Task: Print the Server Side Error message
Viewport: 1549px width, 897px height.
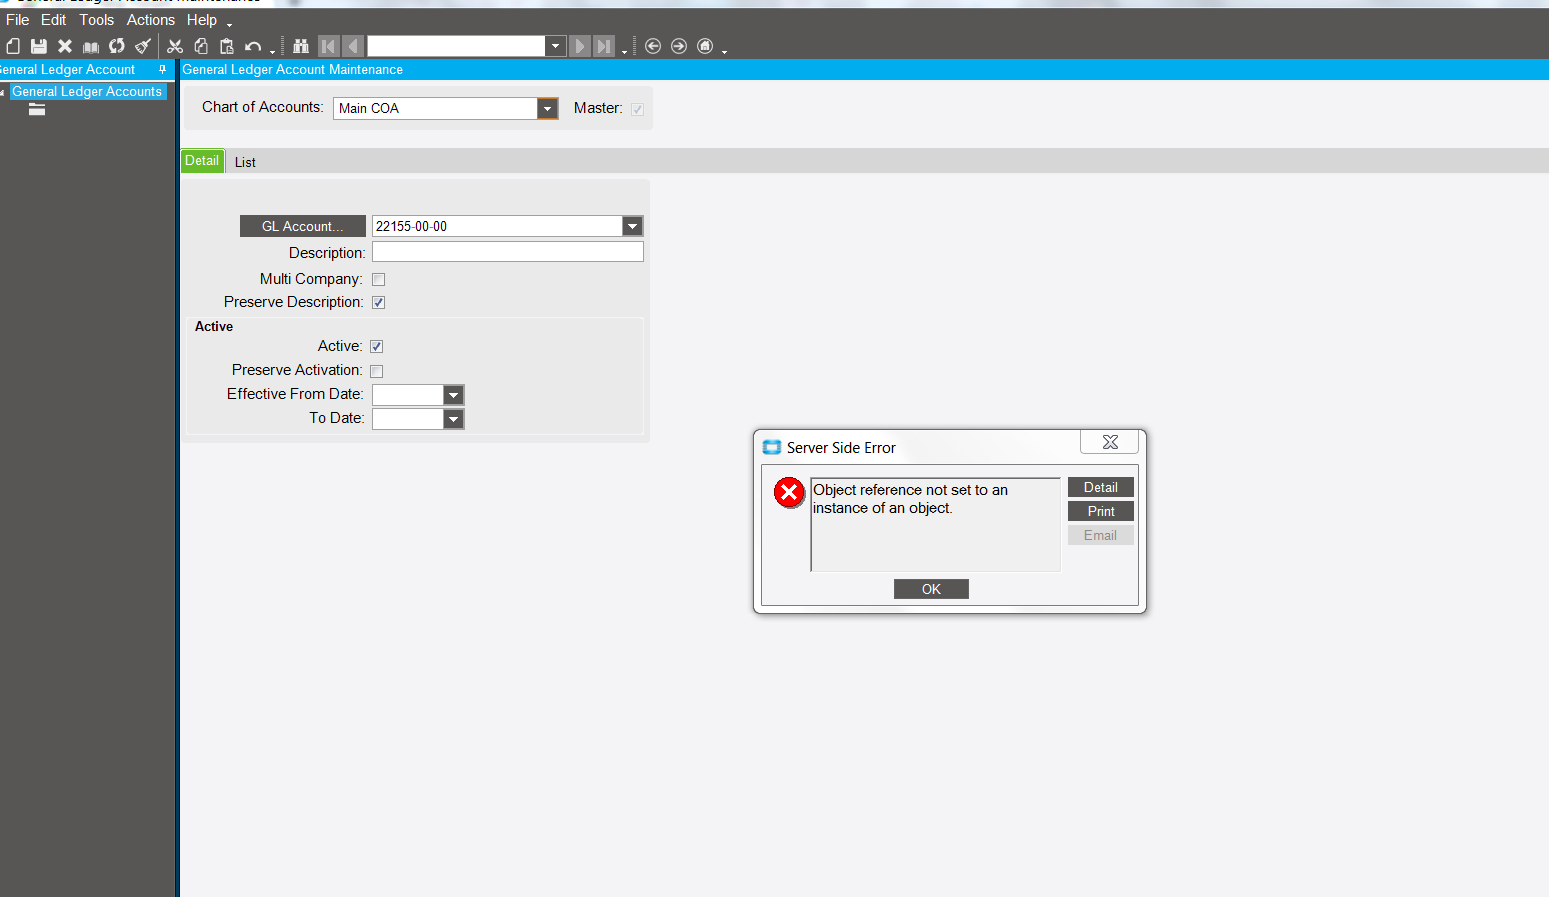Action: 1101,511
